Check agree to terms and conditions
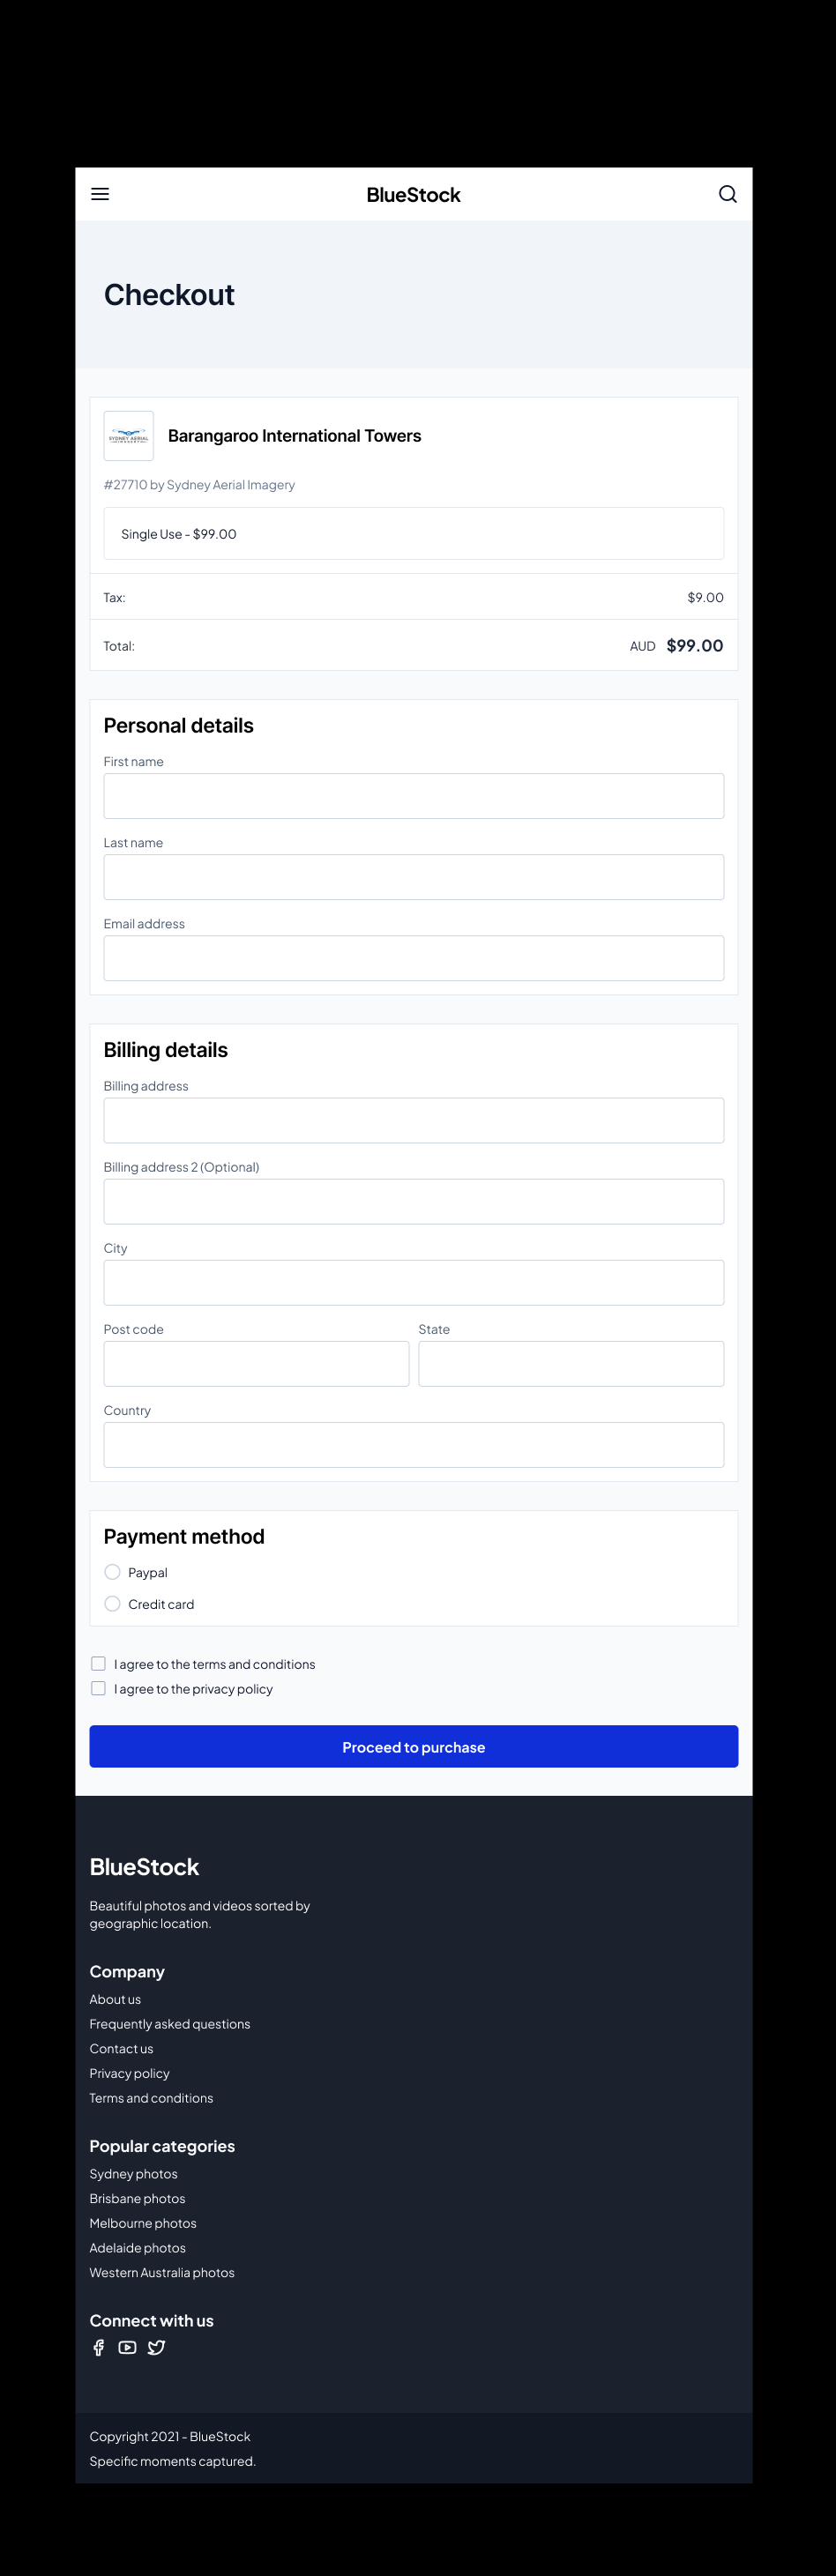 click(x=98, y=1663)
